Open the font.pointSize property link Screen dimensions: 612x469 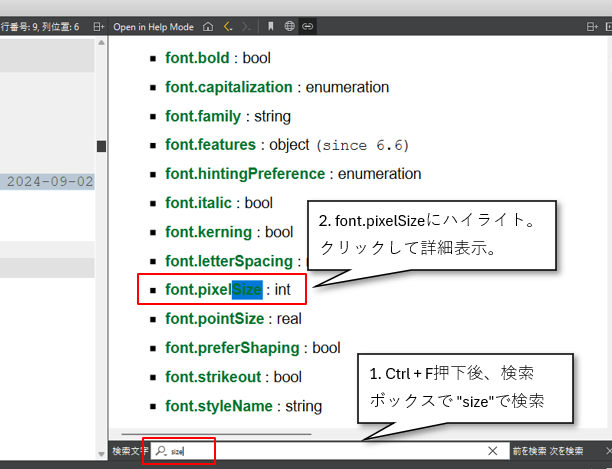coord(214,319)
